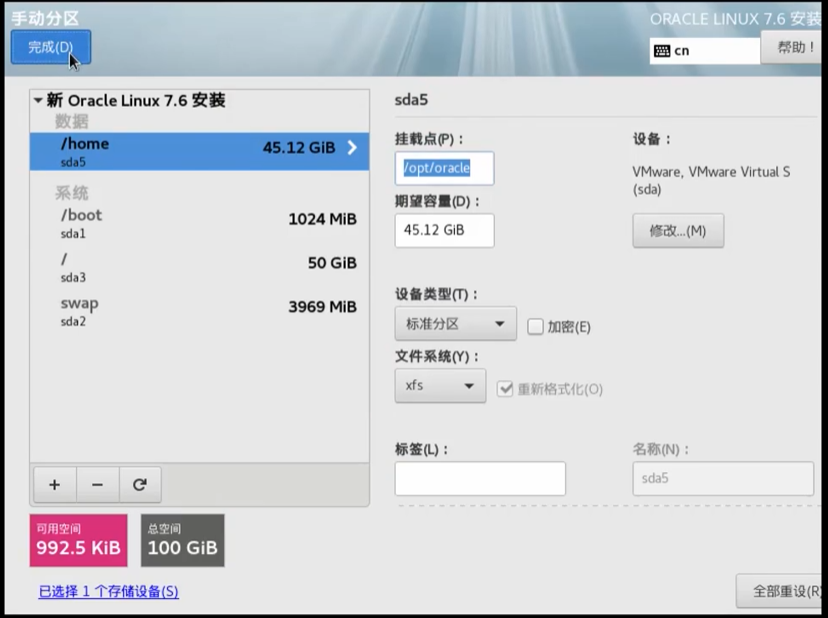Select the /boot sda1 partition

[x=200, y=222]
